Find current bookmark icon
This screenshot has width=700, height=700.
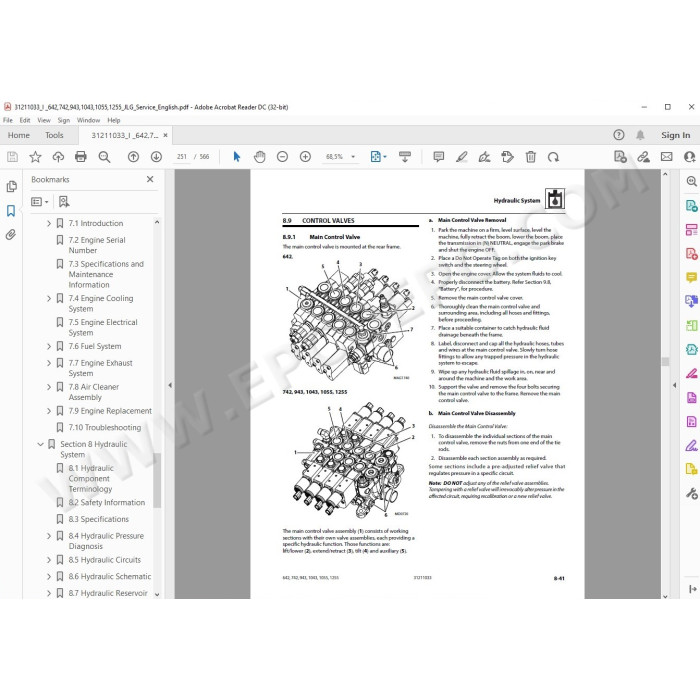tap(64, 202)
